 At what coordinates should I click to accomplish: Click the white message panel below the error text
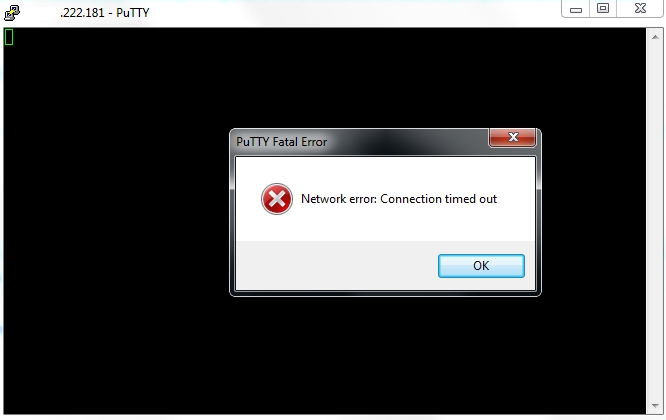click(x=385, y=227)
